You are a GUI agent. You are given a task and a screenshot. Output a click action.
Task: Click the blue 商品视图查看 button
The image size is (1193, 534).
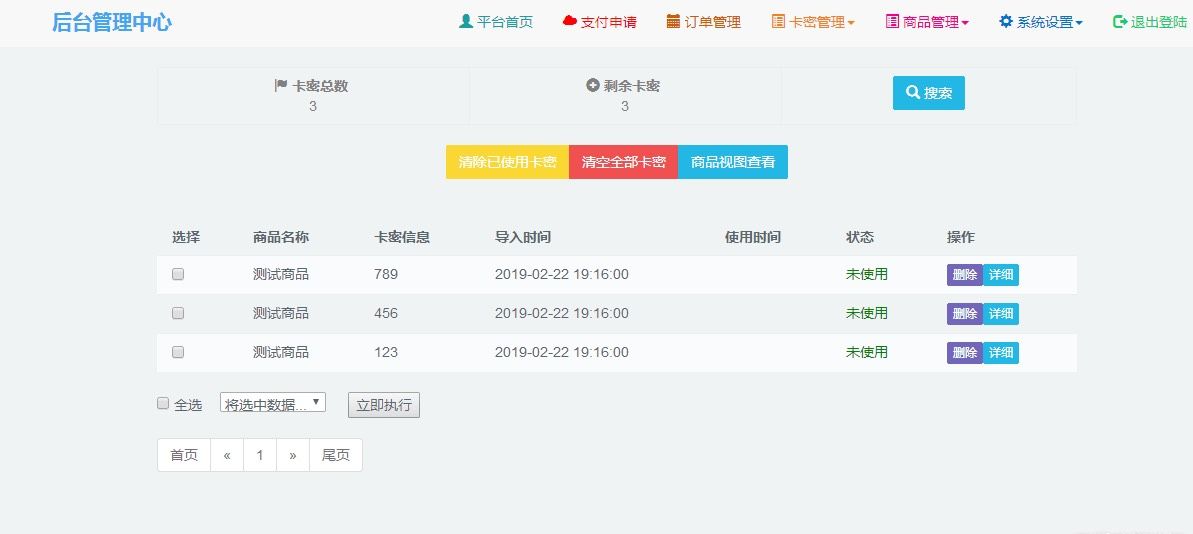(x=733, y=162)
